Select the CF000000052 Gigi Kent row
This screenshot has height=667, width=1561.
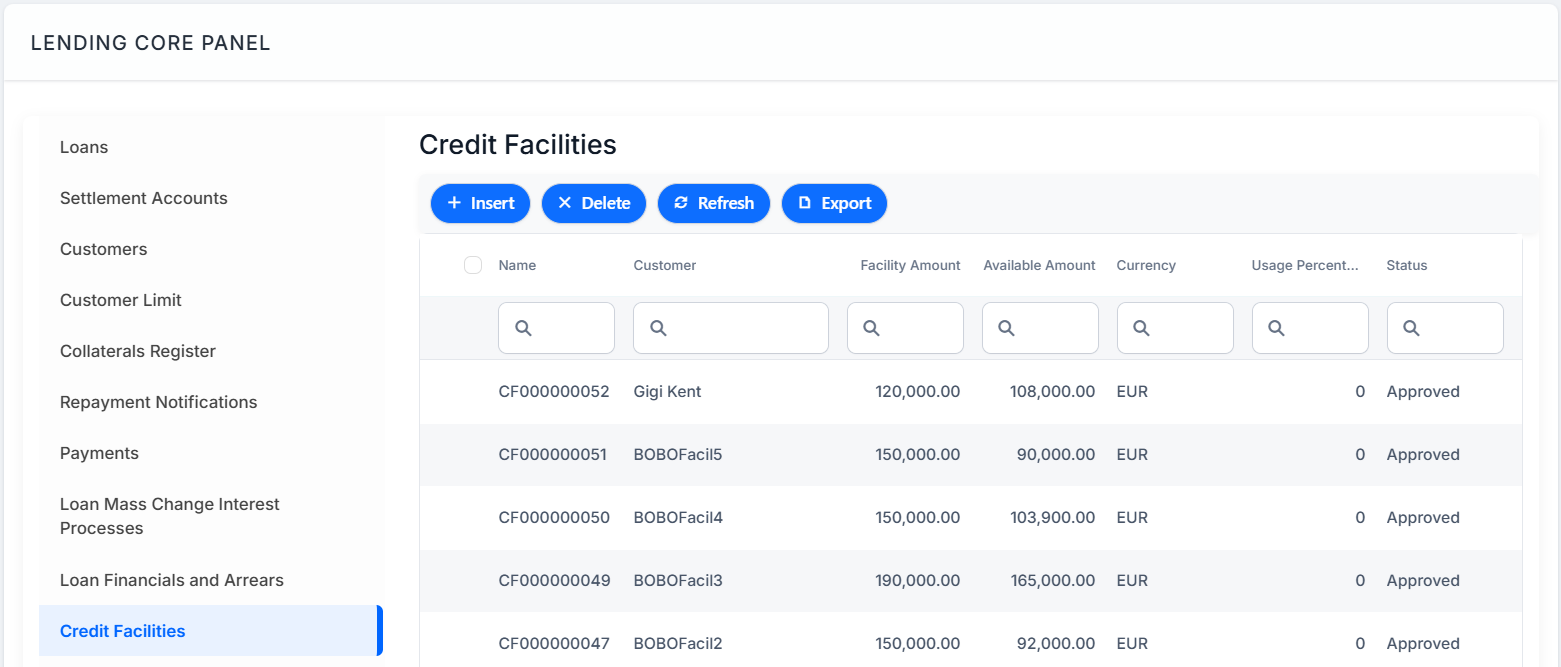(x=971, y=392)
